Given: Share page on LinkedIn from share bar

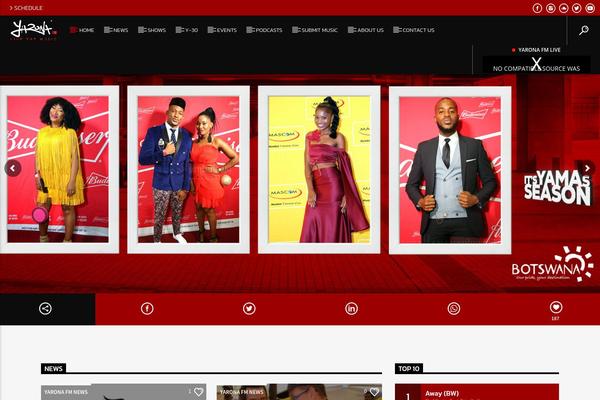Looking at the screenshot, I should (x=351, y=309).
